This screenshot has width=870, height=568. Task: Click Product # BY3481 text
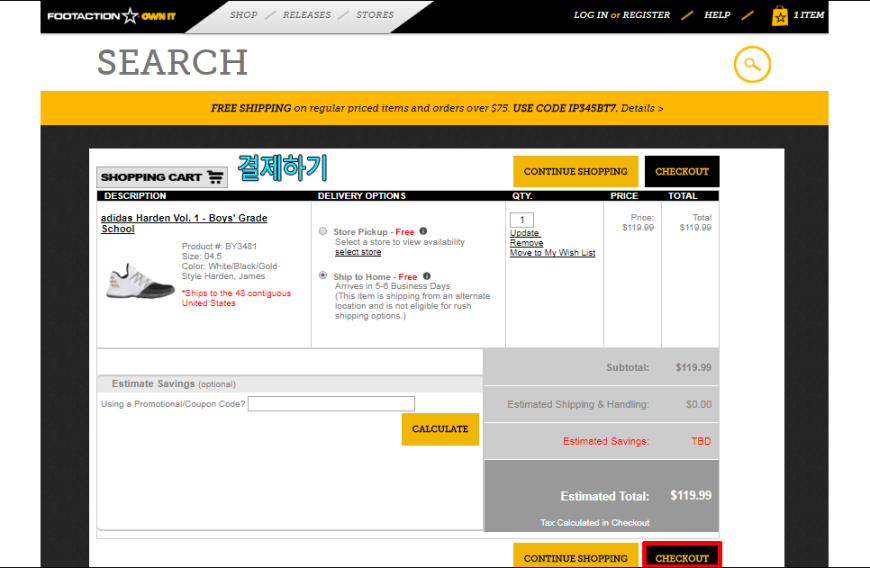click(219, 246)
